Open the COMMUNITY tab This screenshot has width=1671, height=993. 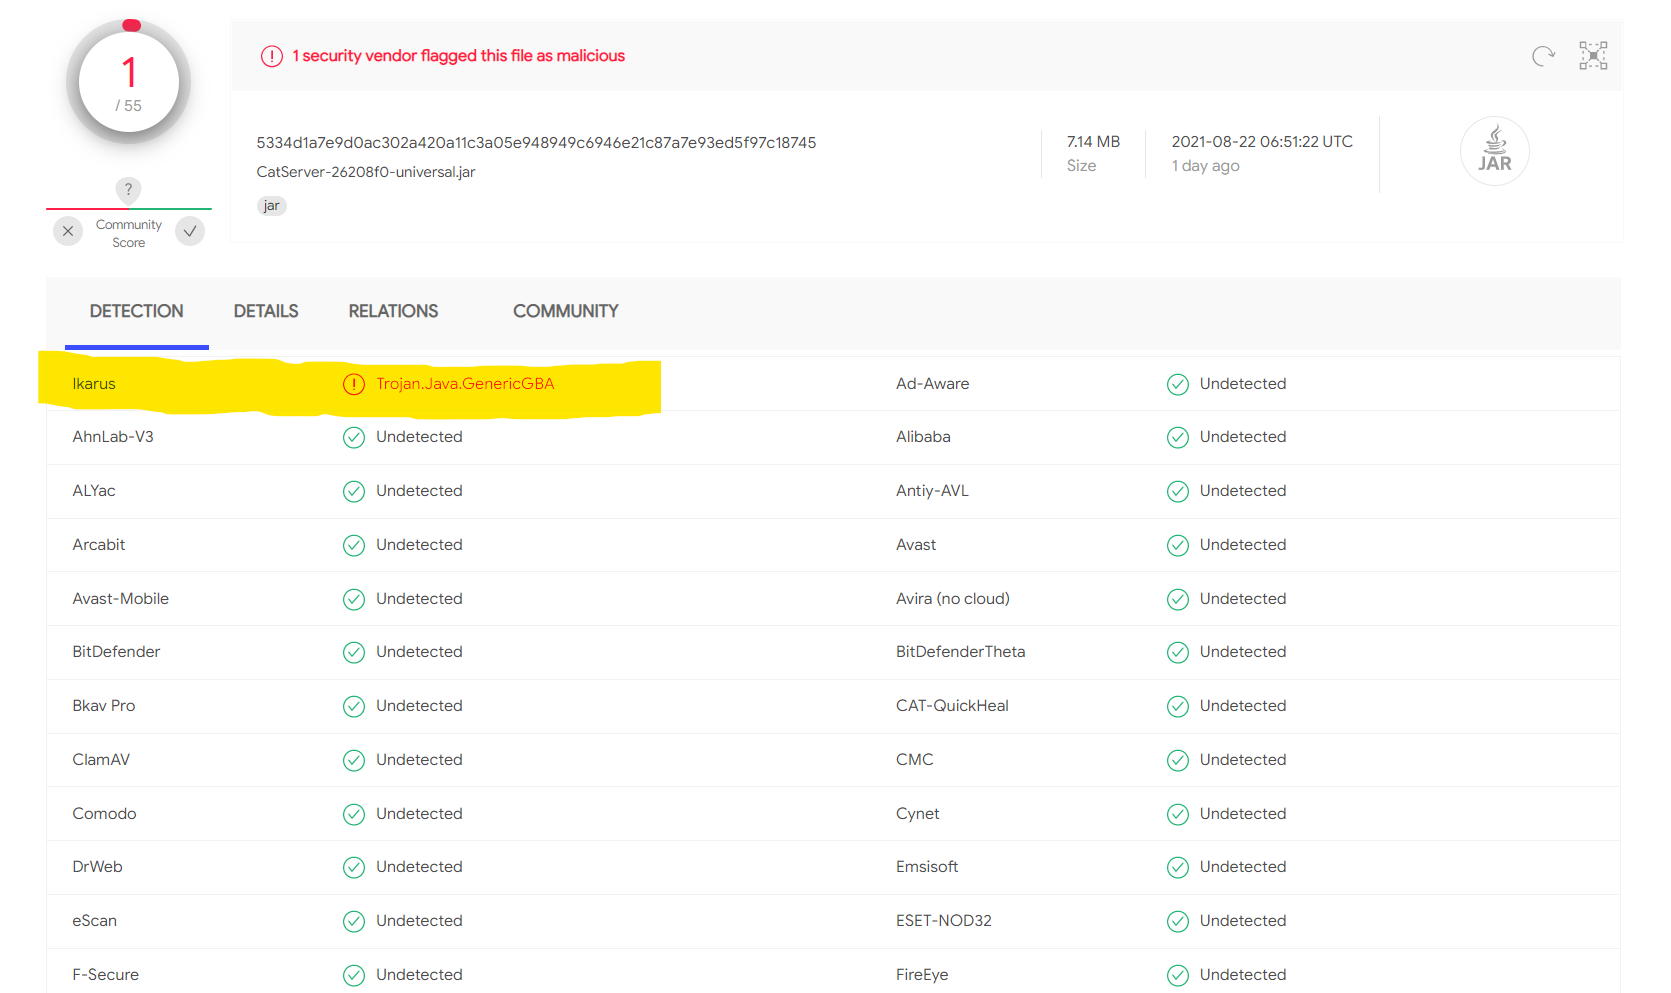[x=565, y=311]
